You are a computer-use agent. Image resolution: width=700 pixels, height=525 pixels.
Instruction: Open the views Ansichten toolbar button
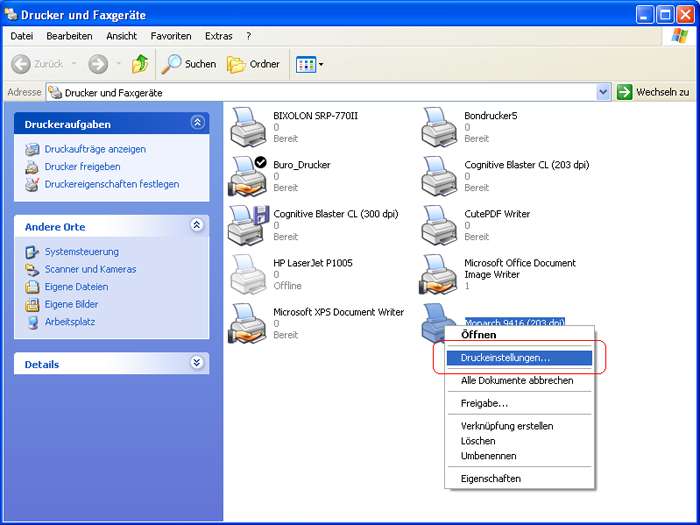tap(306, 65)
